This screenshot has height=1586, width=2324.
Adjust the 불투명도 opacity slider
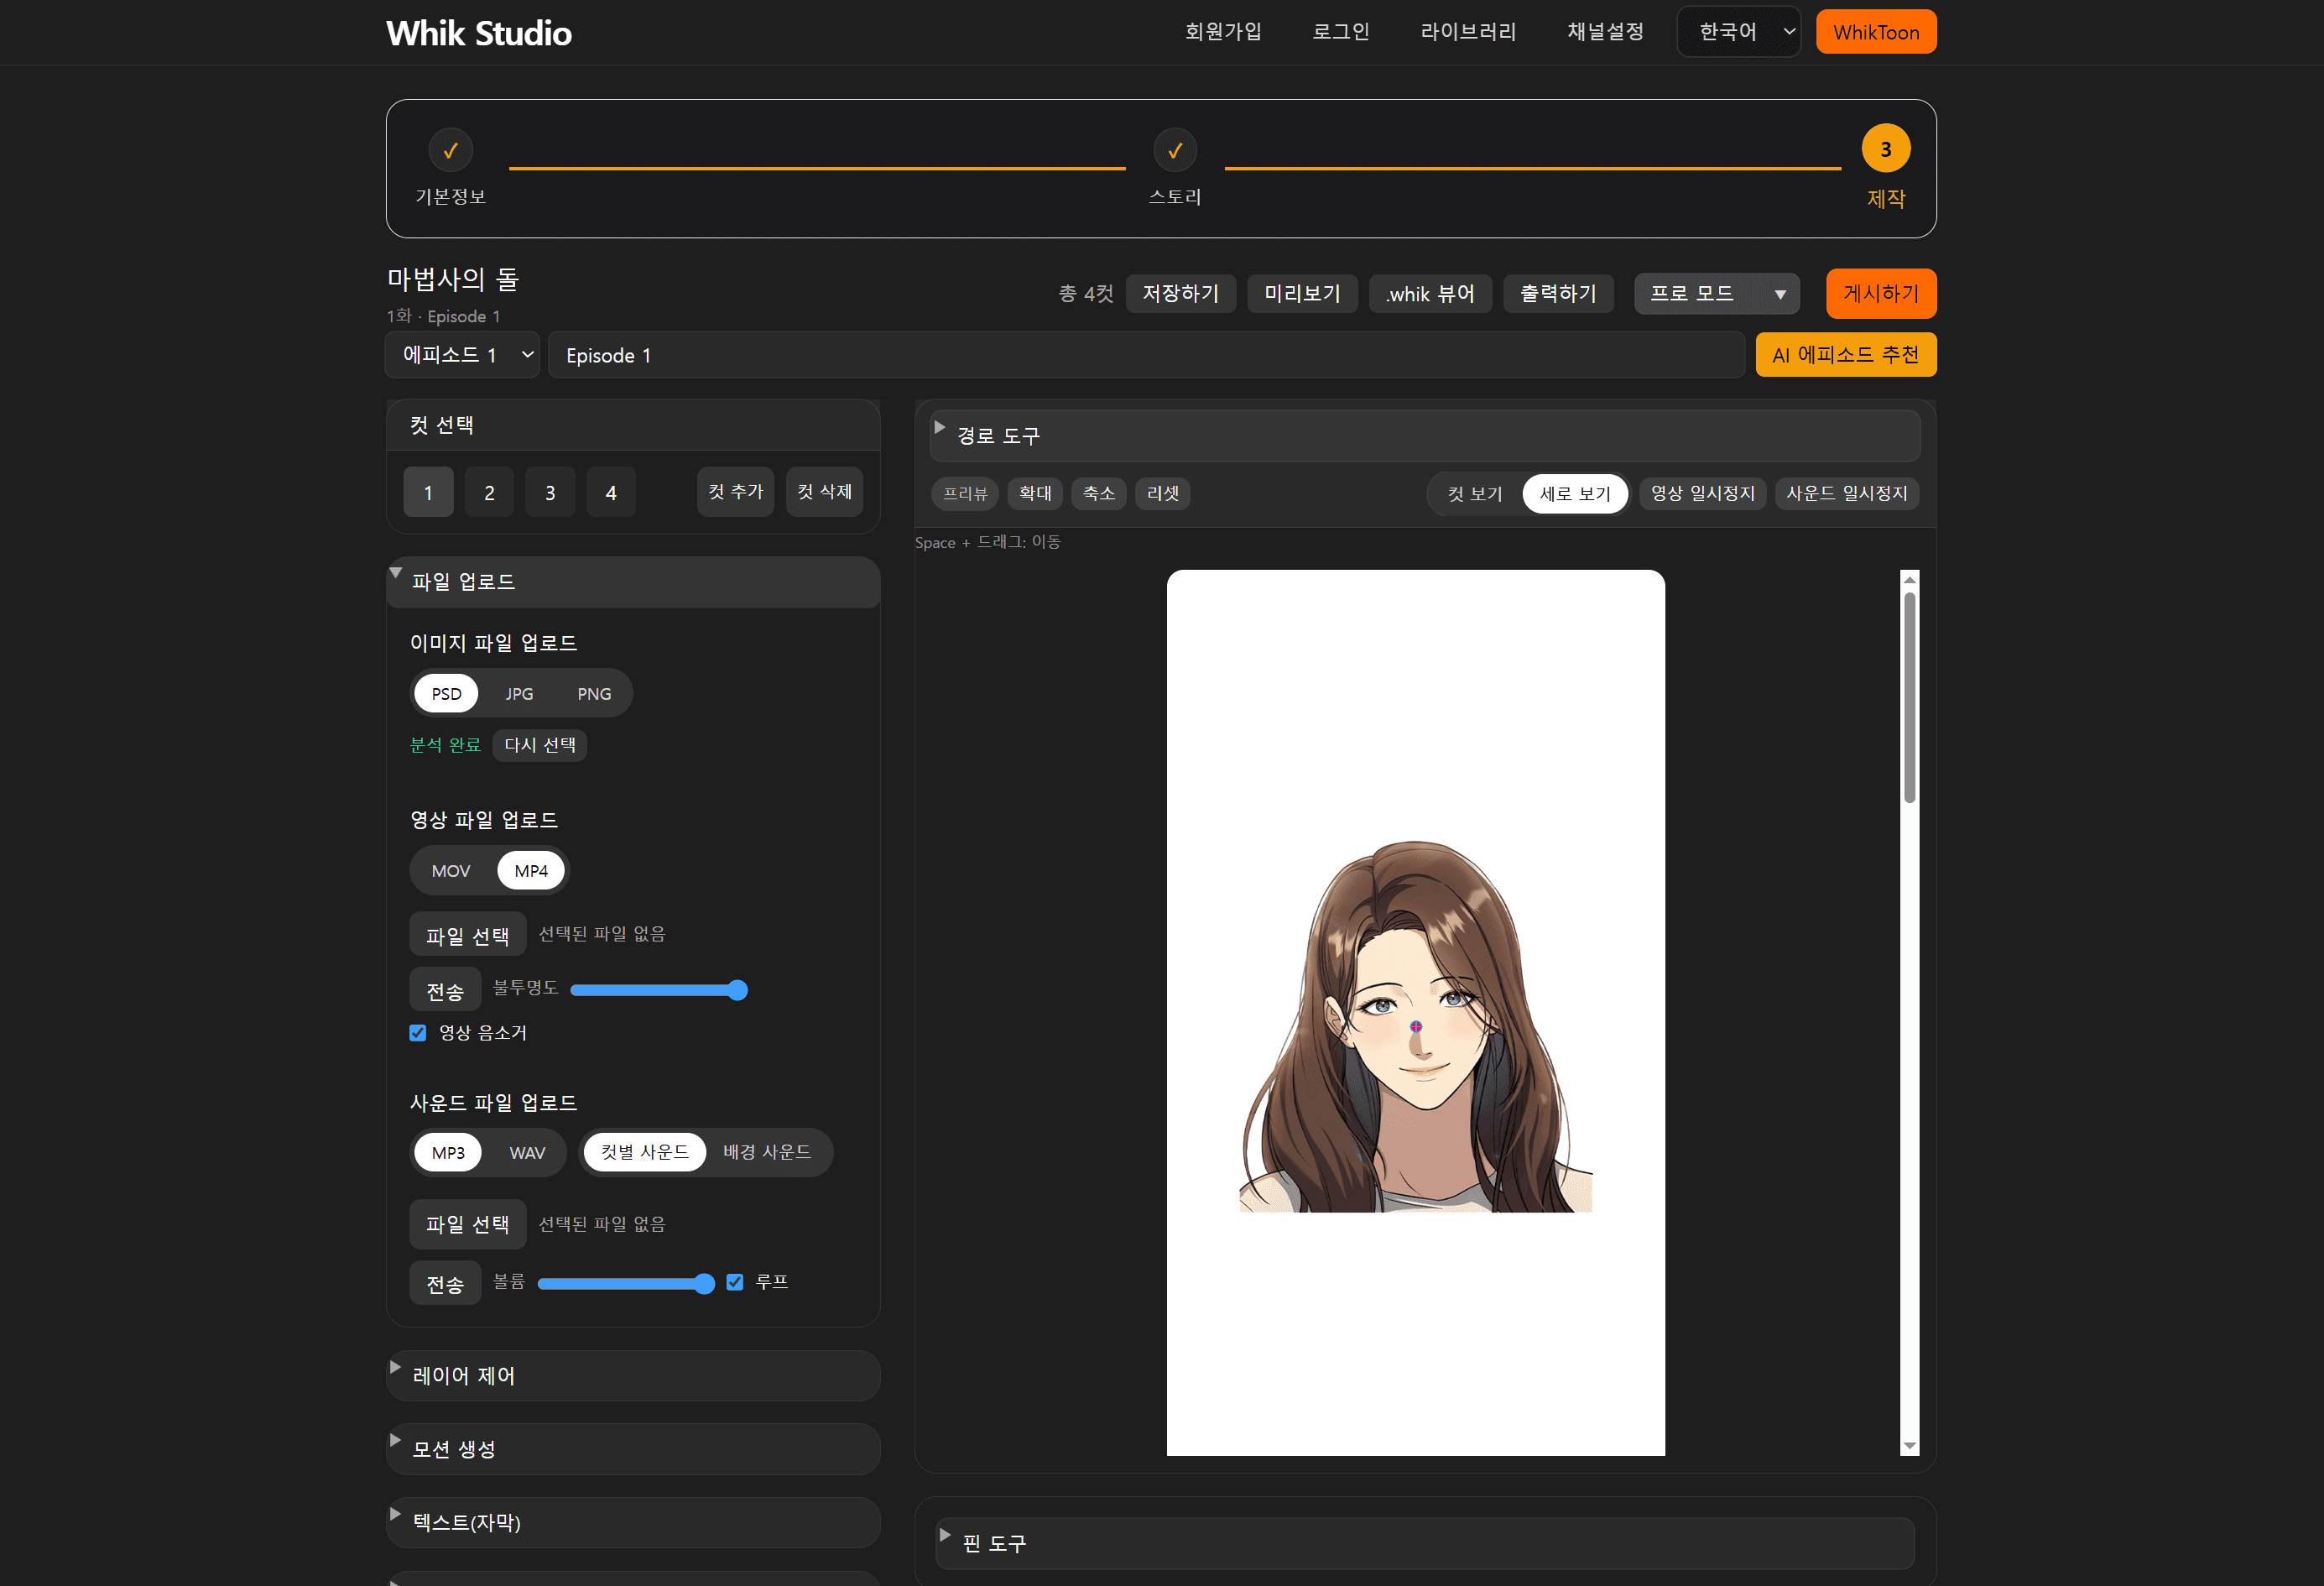(x=658, y=990)
